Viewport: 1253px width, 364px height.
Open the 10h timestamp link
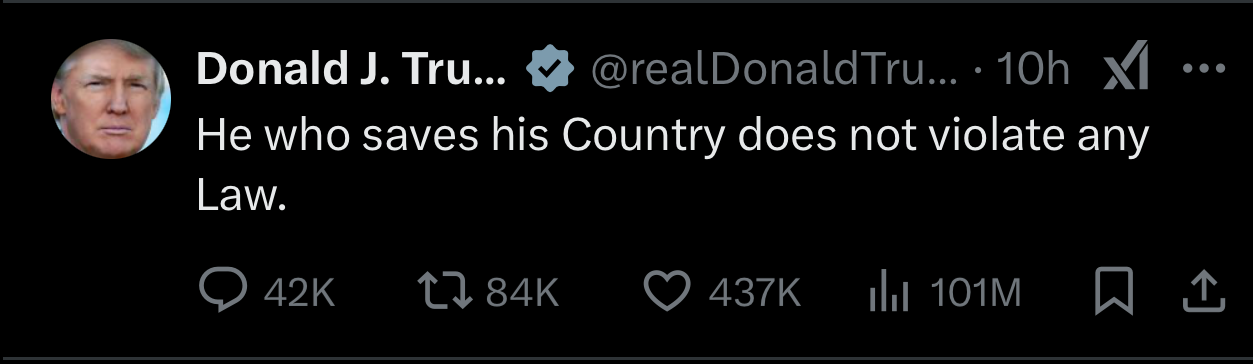click(1034, 70)
